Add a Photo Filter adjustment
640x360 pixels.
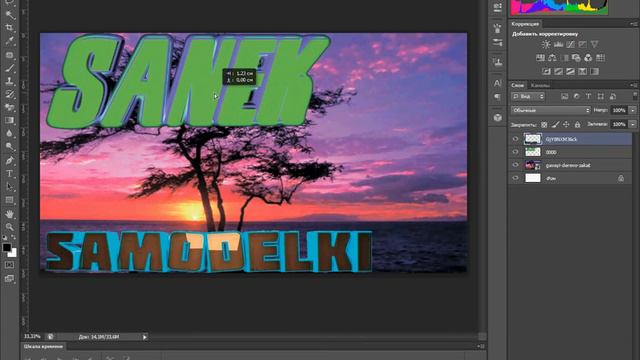pyautogui.click(x=576, y=58)
